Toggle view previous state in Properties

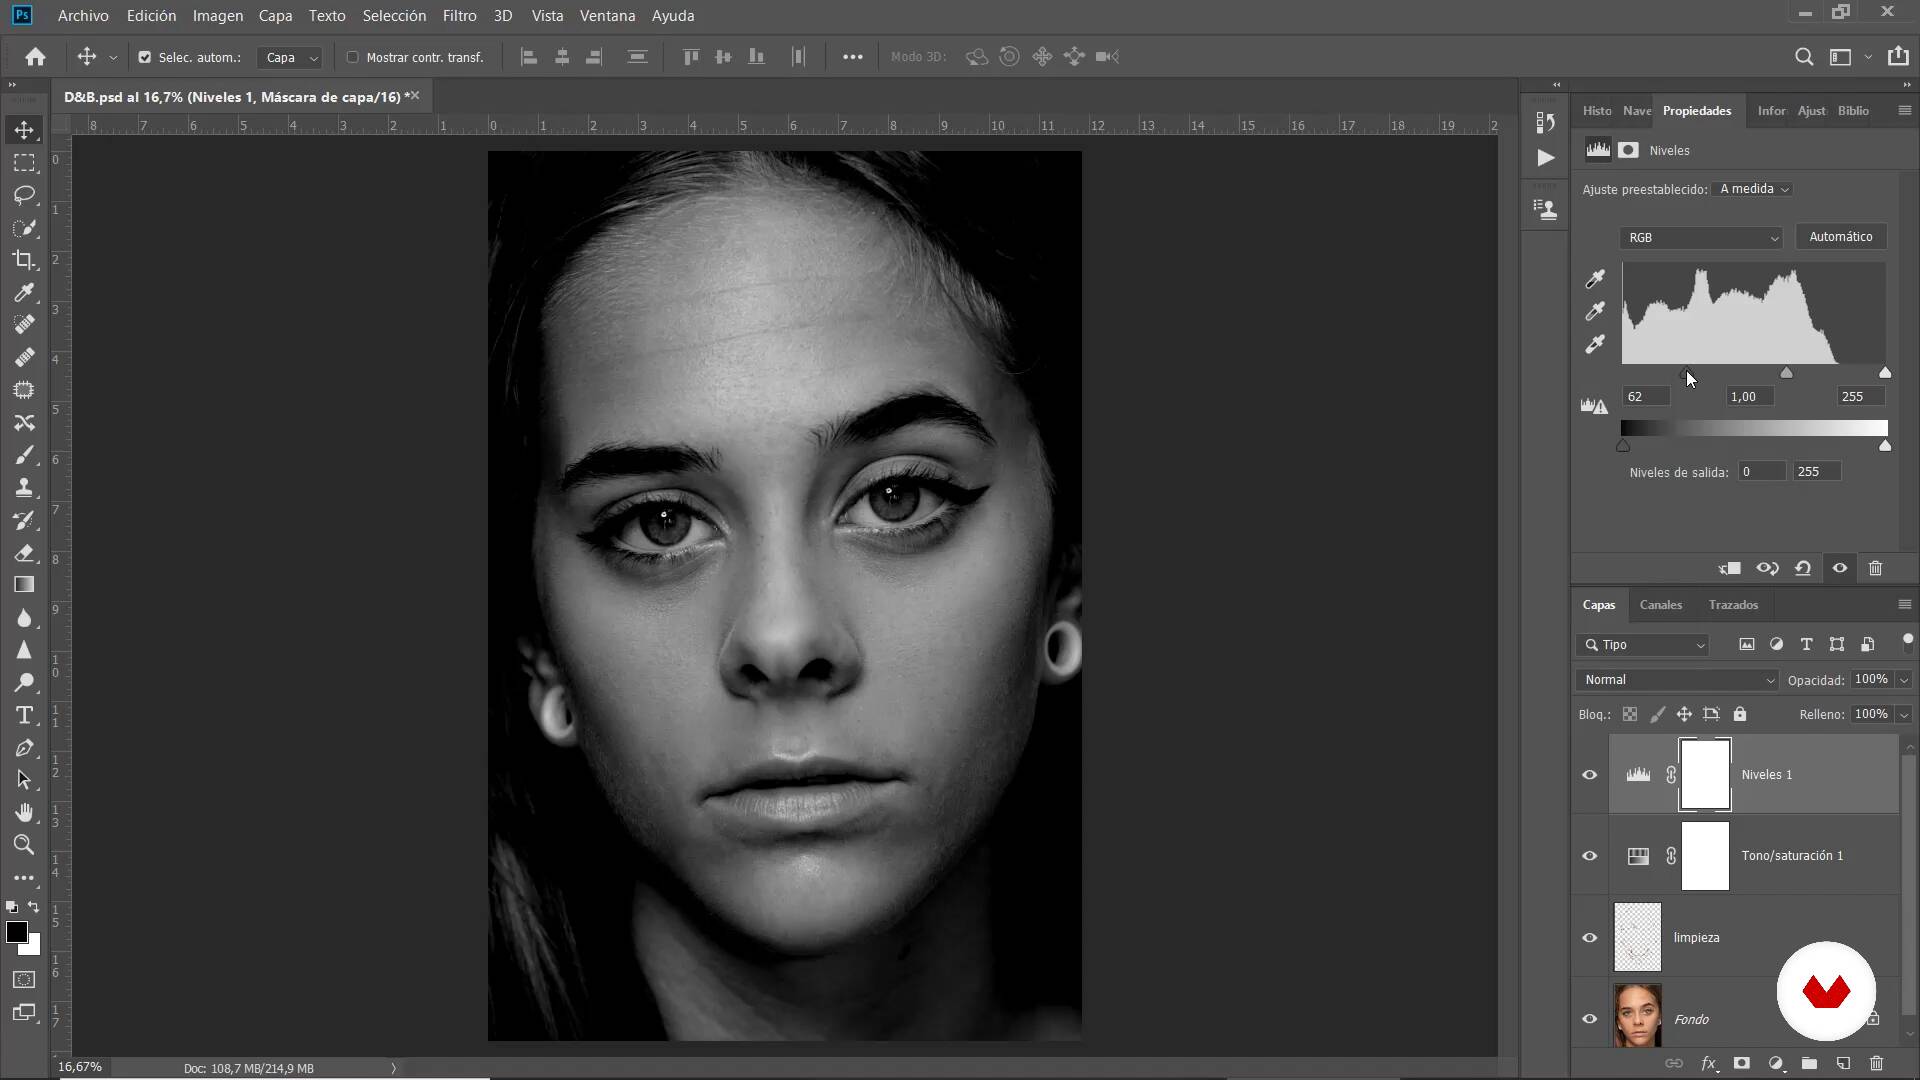[1767, 568]
